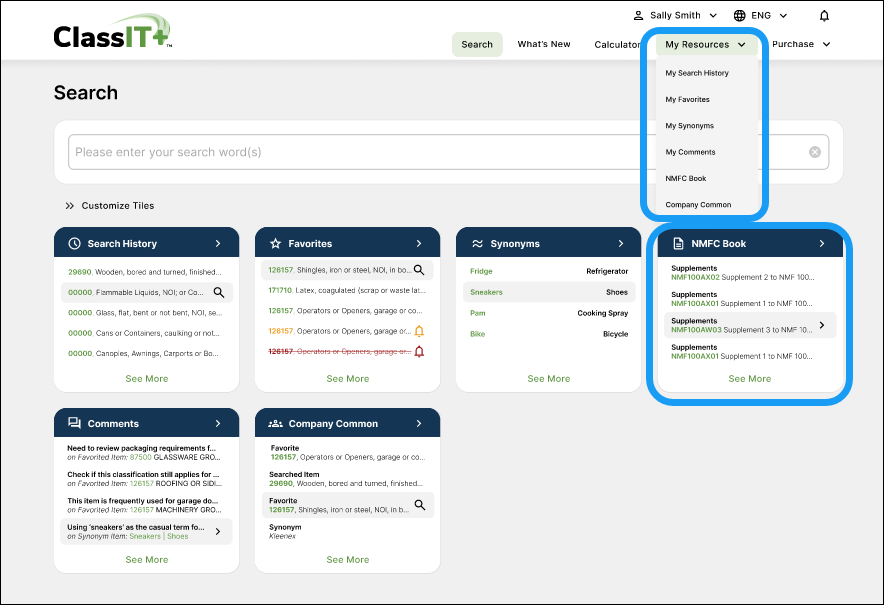Viewport: 884px width, 605px height.
Task: Click the NMFC Book document icon
Action: pos(678,244)
